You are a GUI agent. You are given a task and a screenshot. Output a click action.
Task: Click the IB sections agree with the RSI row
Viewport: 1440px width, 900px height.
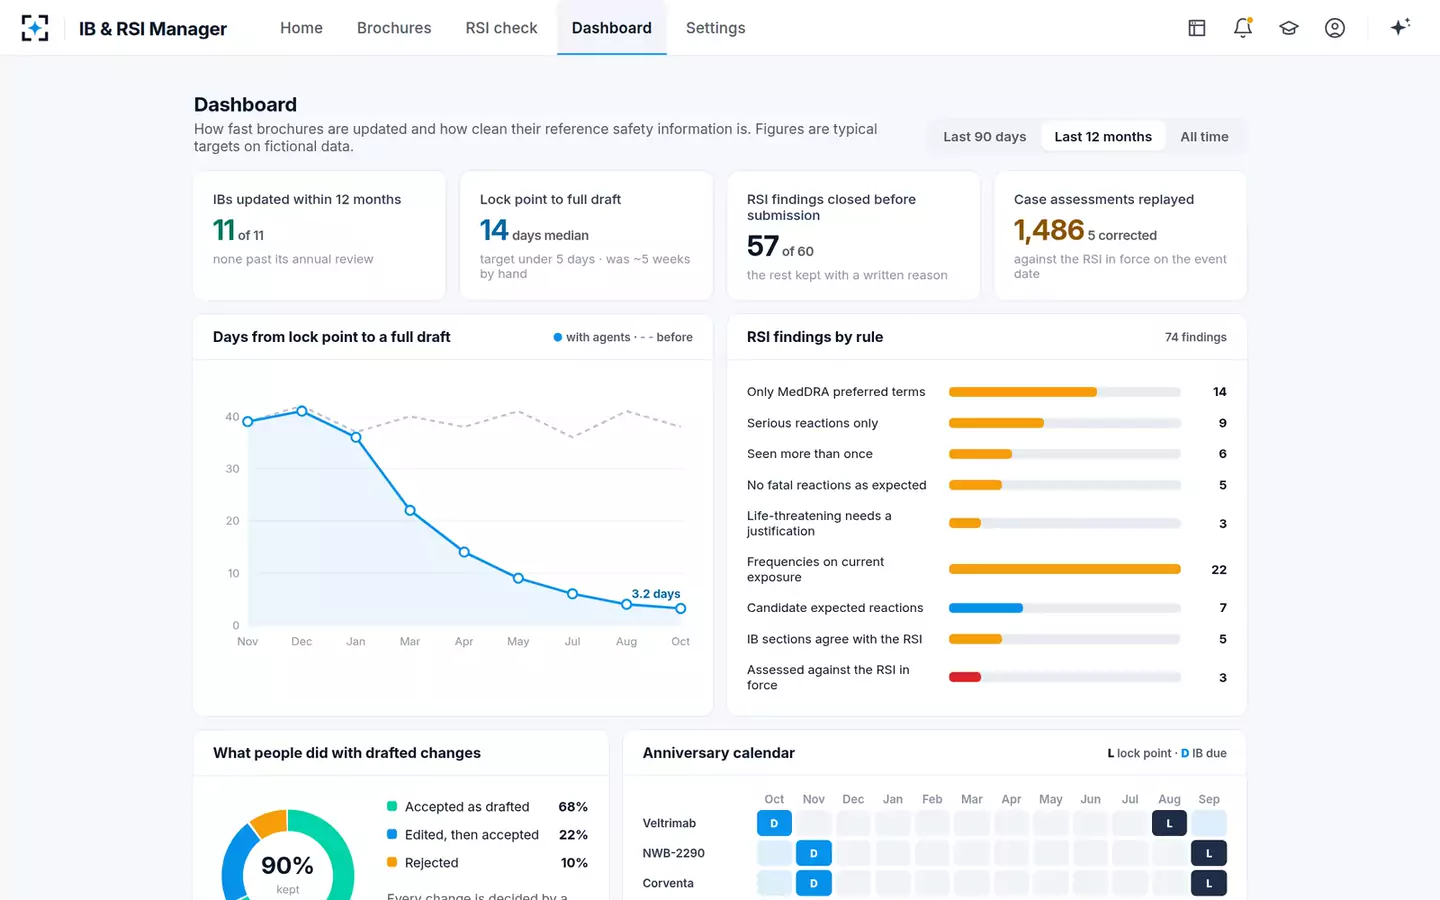(987, 639)
